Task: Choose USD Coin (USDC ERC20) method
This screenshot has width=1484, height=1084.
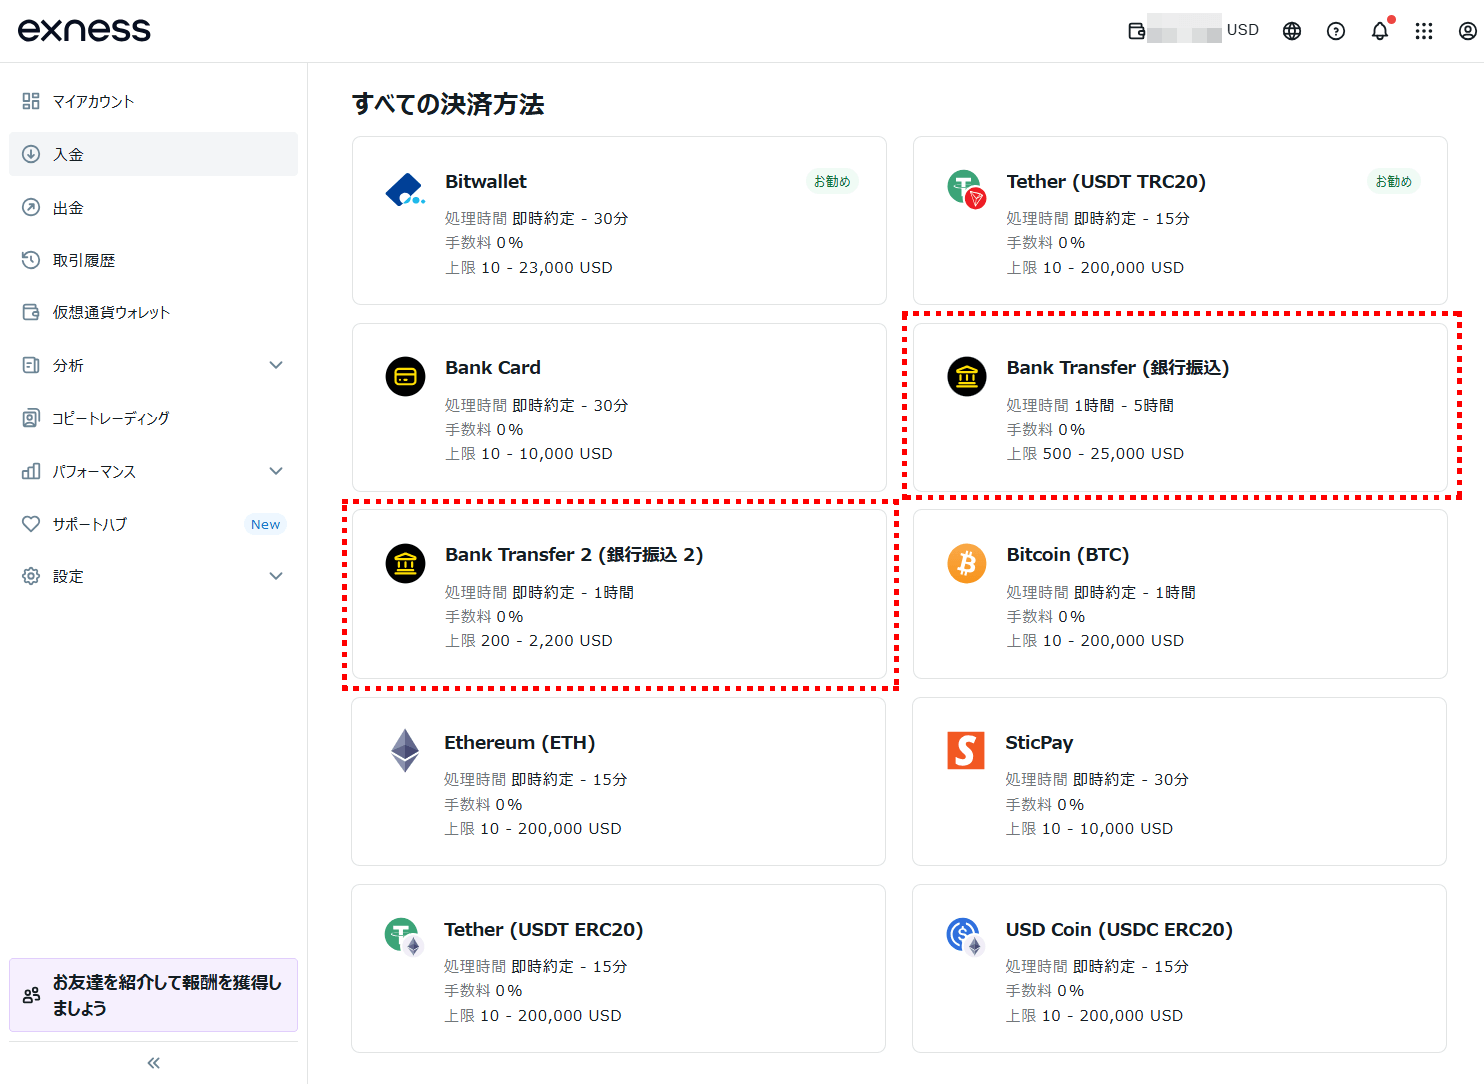Action: click(1180, 968)
